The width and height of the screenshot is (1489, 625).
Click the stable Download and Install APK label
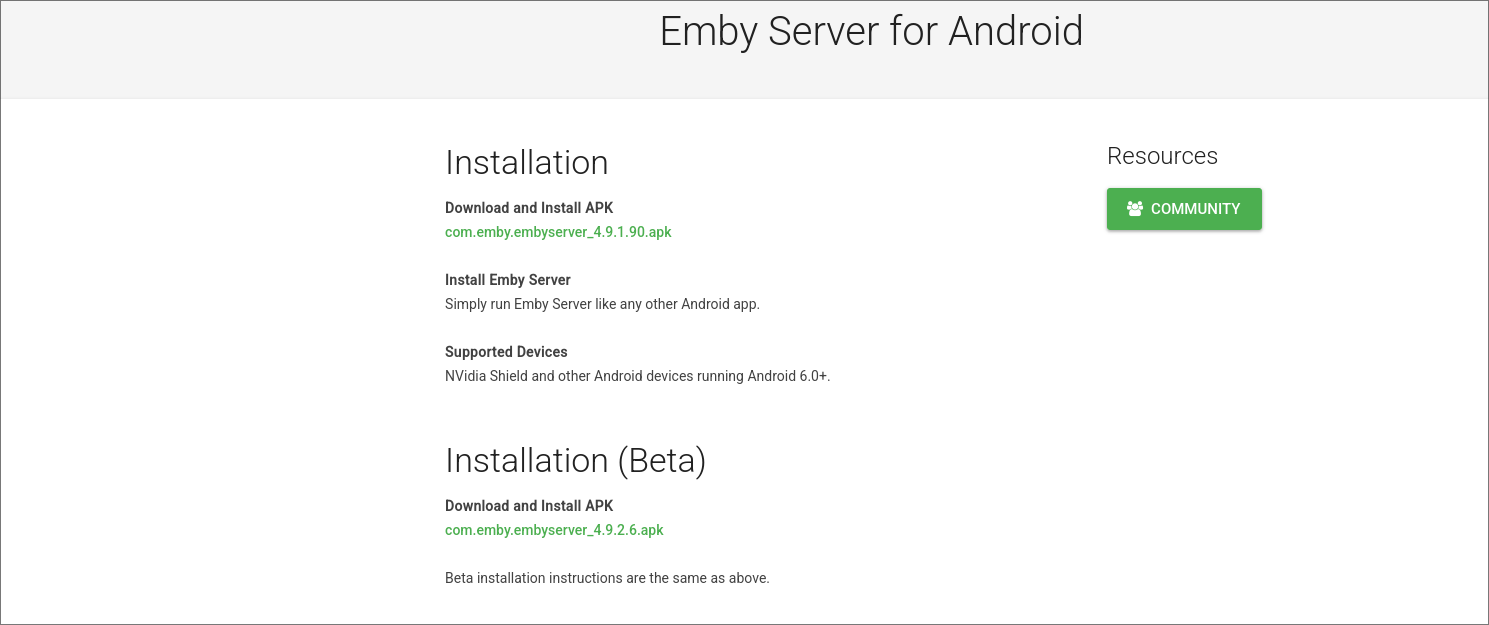click(528, 207)
